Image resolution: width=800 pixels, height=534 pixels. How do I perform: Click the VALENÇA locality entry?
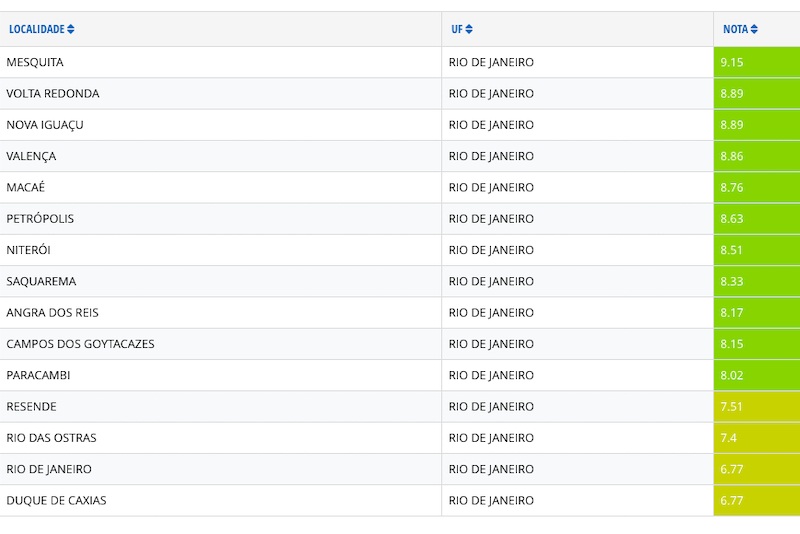click(31, 156)
